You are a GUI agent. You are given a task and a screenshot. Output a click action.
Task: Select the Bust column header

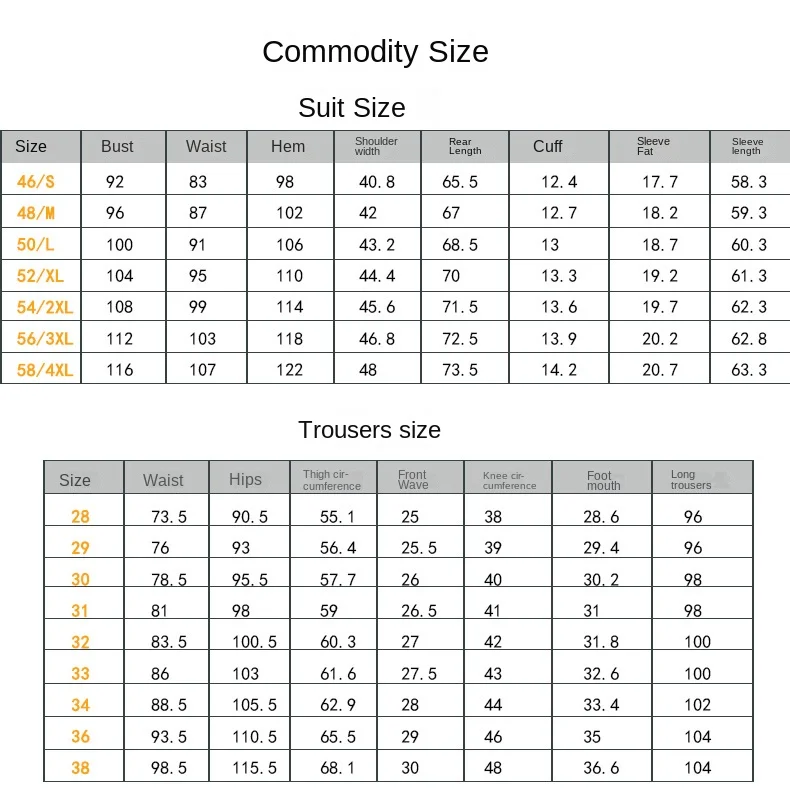117,146
